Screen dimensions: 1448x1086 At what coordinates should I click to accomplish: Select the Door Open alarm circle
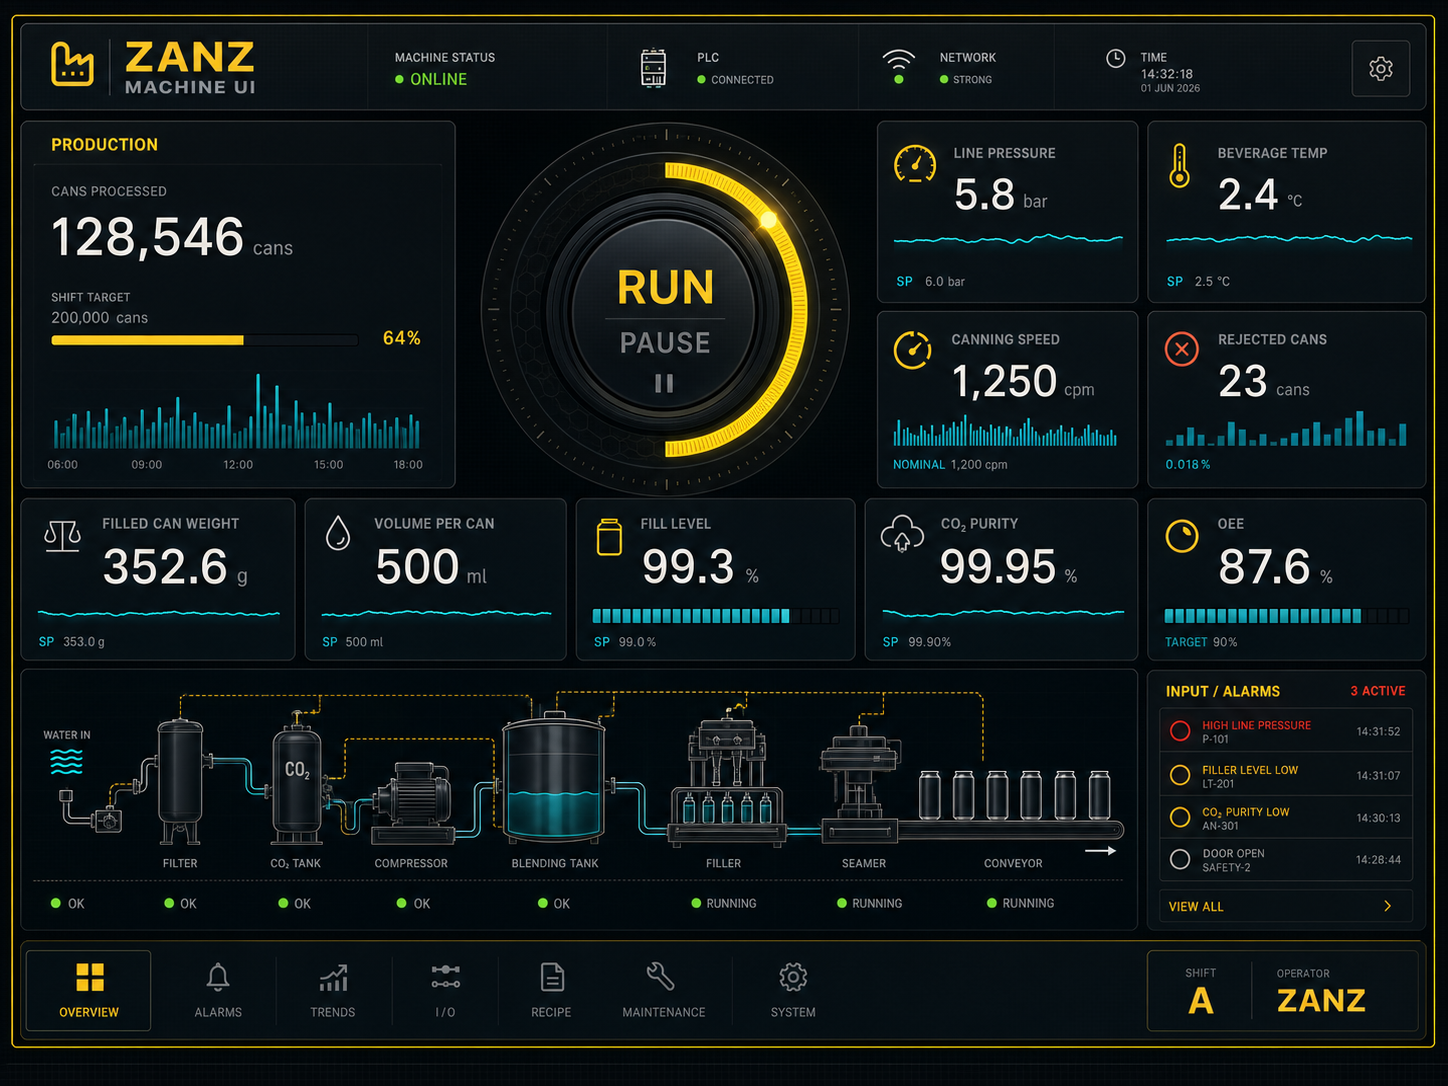point(1180,858)
